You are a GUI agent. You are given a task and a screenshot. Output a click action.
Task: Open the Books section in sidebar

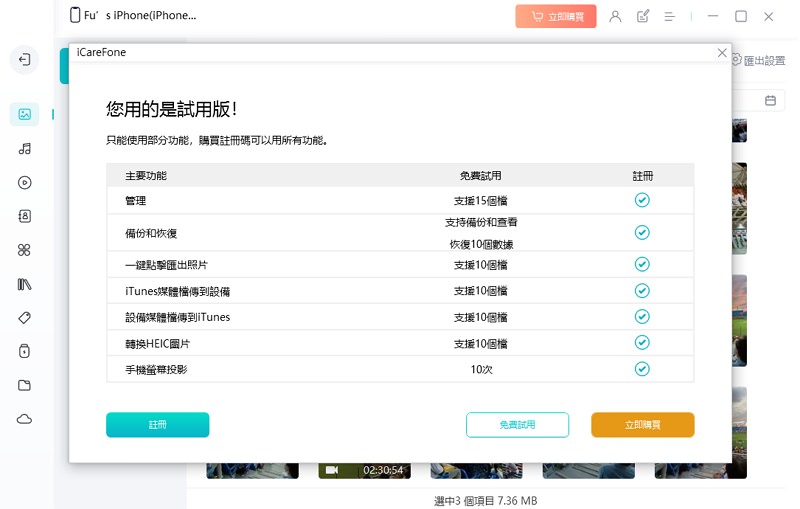24,284
